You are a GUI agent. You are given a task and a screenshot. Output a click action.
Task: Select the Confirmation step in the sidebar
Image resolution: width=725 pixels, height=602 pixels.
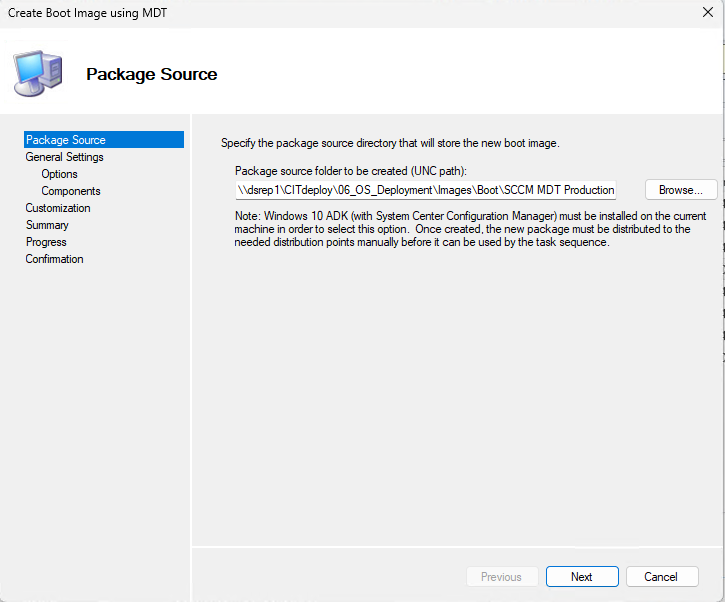pyautogui.click(x=54, y=259)
